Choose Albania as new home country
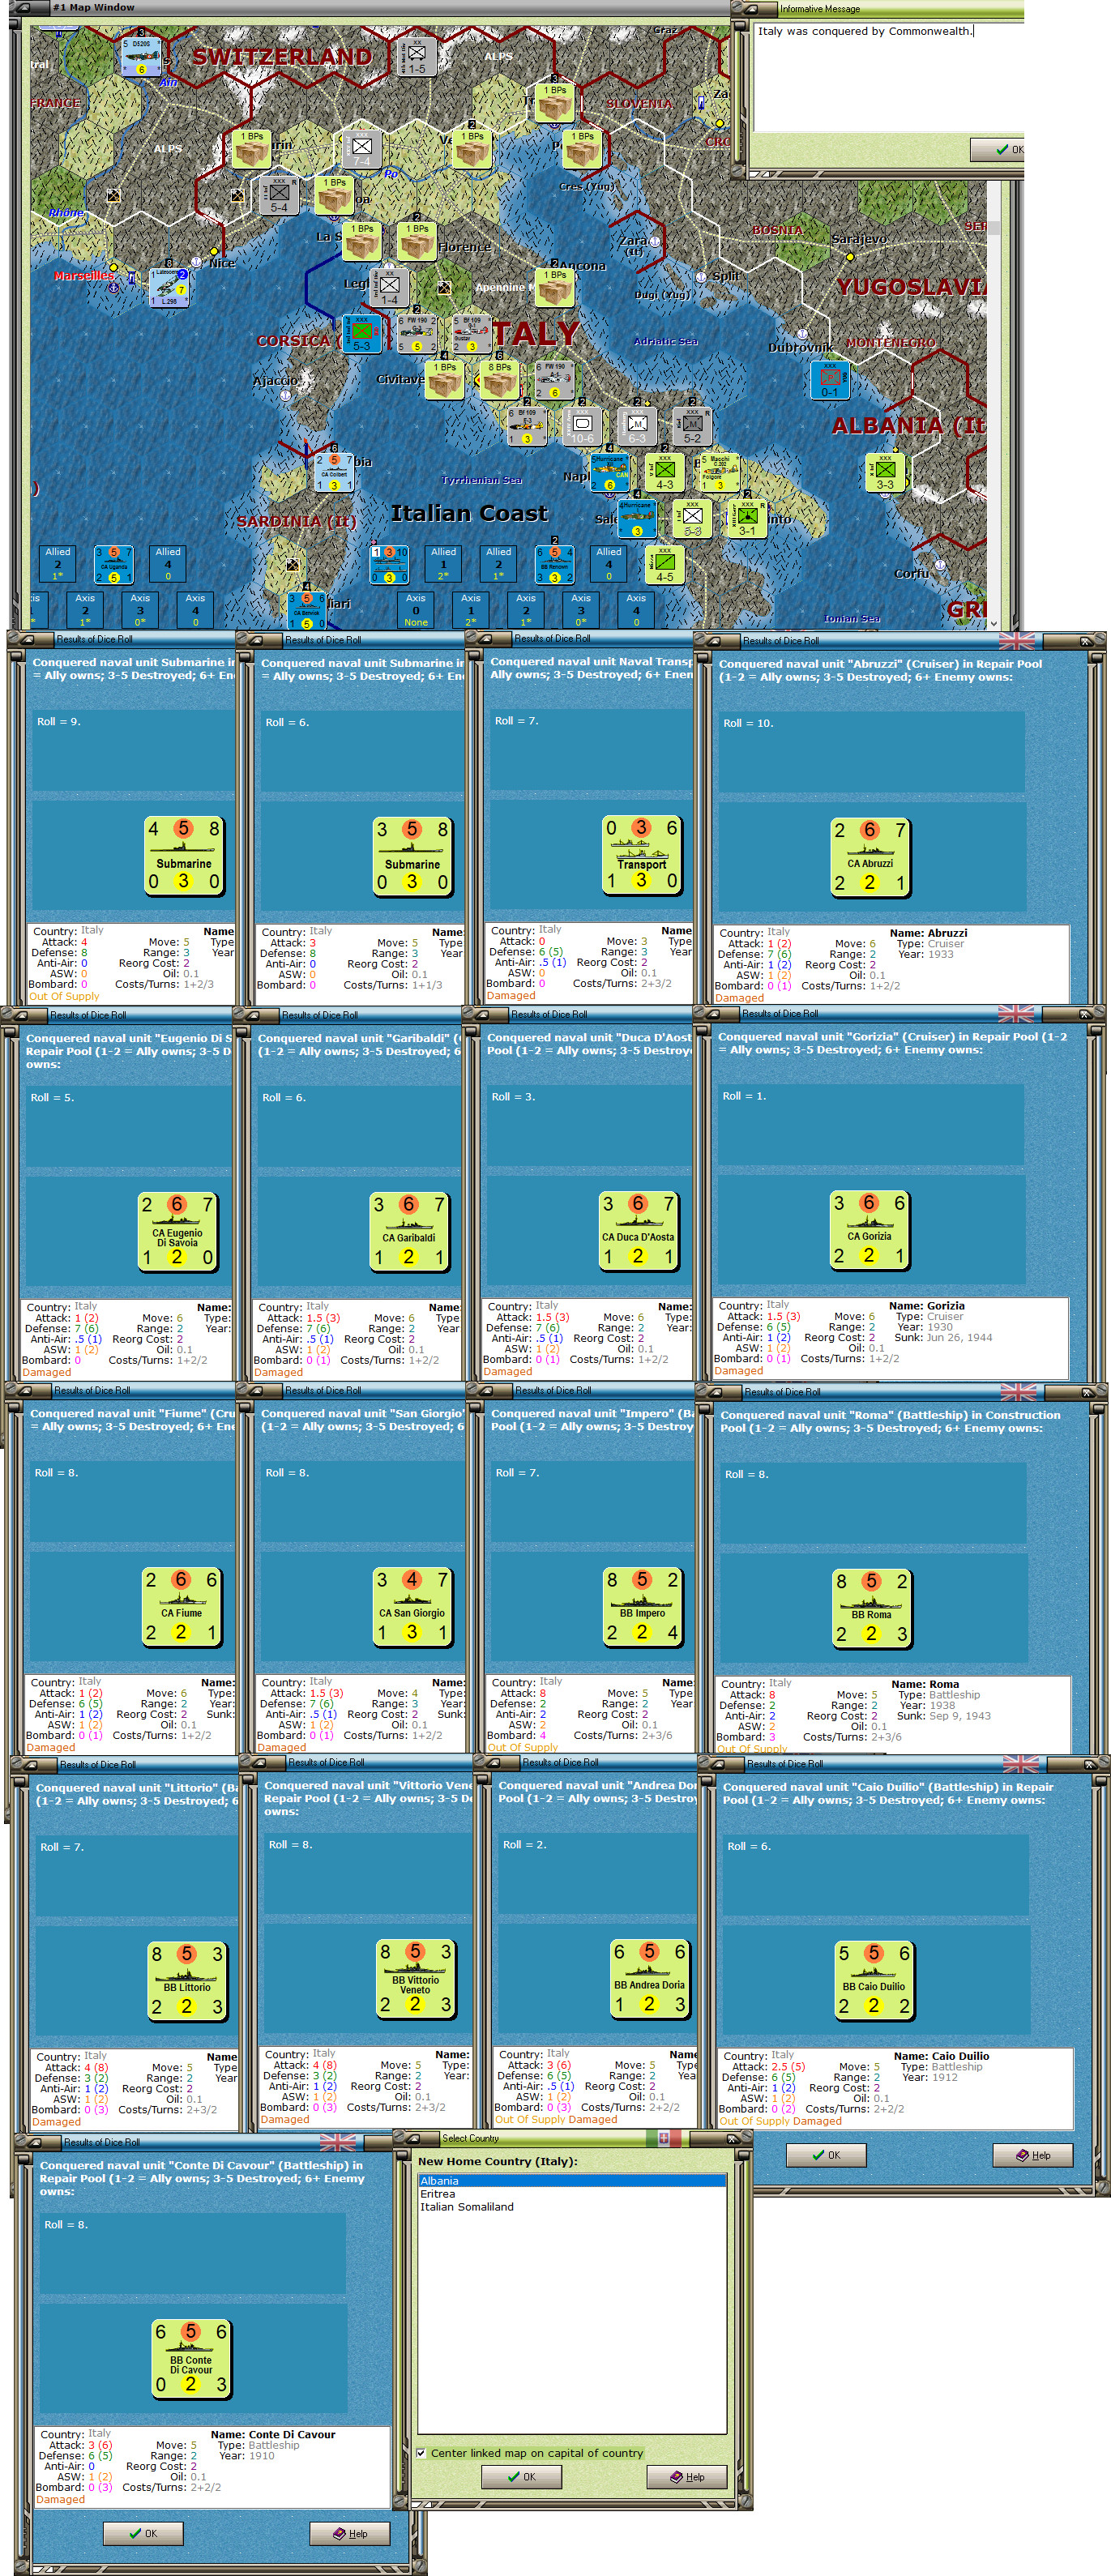1111x2576 pixels. (571, 2181)
